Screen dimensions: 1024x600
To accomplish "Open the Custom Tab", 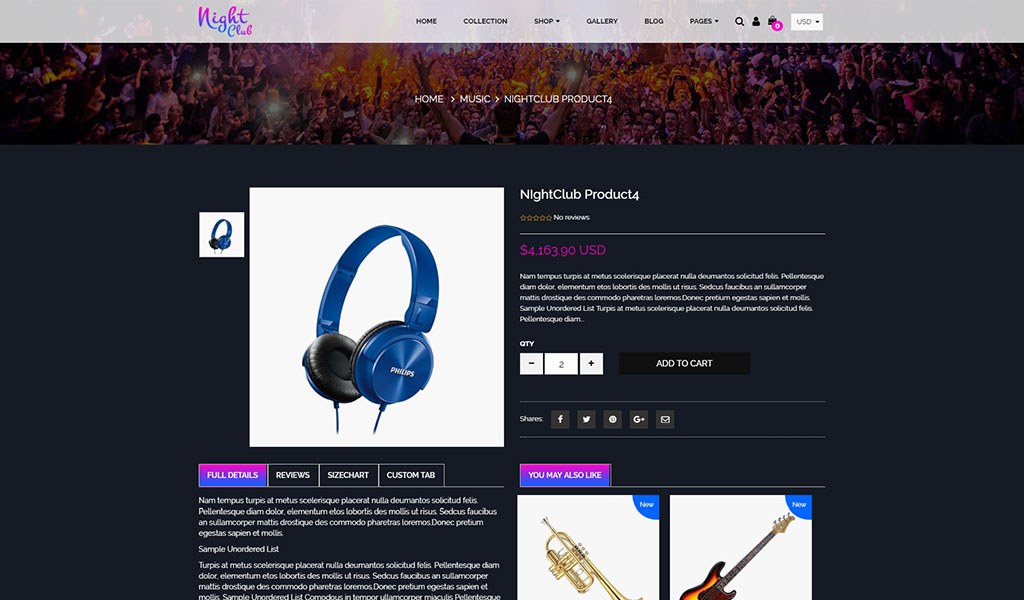I will [x=411, y=475].
